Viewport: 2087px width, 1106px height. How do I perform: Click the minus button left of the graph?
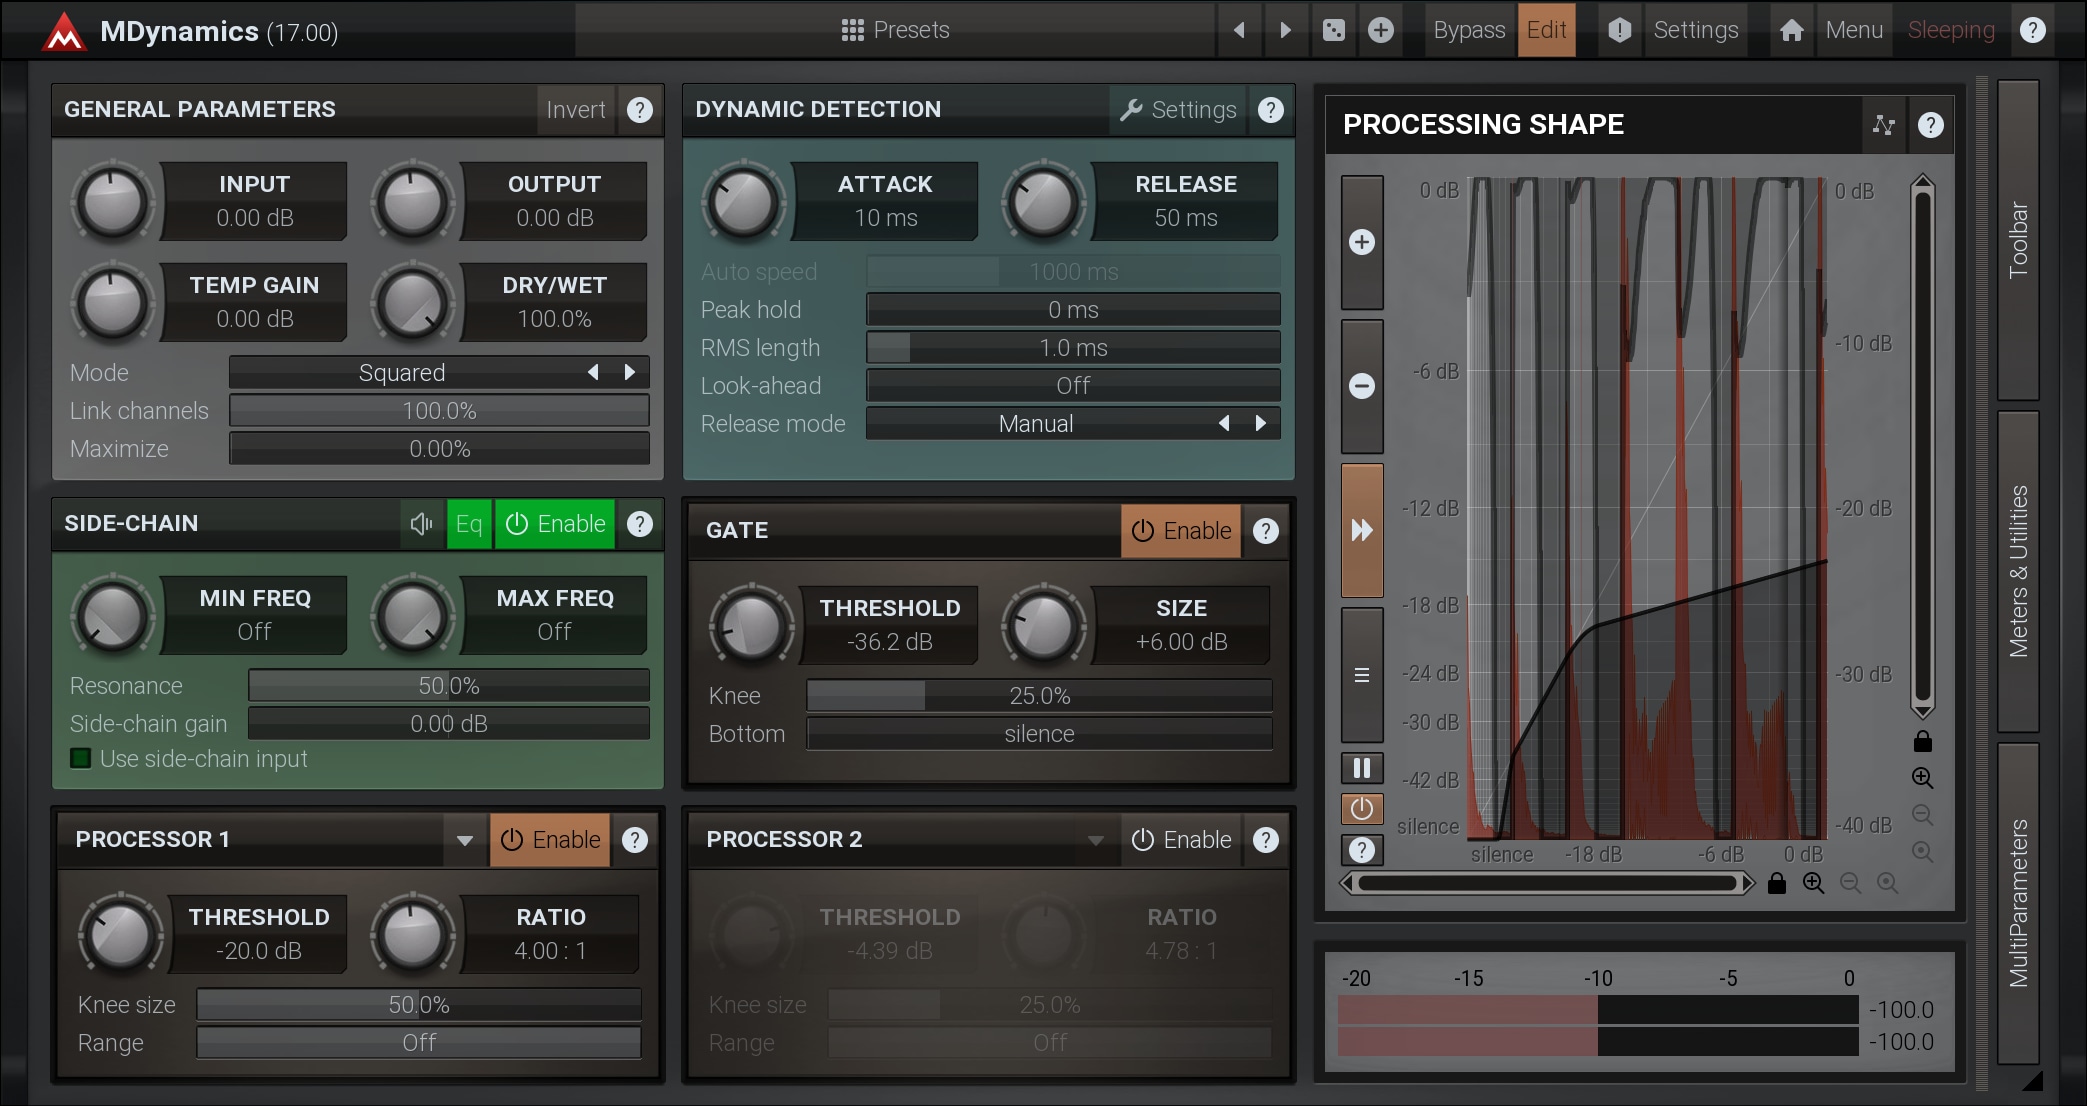click(x=1361, y=386)
